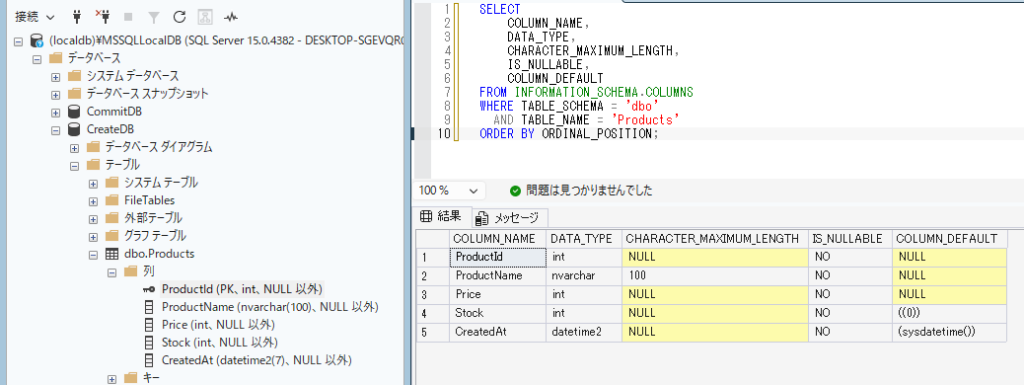Click the green check no-issues status icon

515,191
